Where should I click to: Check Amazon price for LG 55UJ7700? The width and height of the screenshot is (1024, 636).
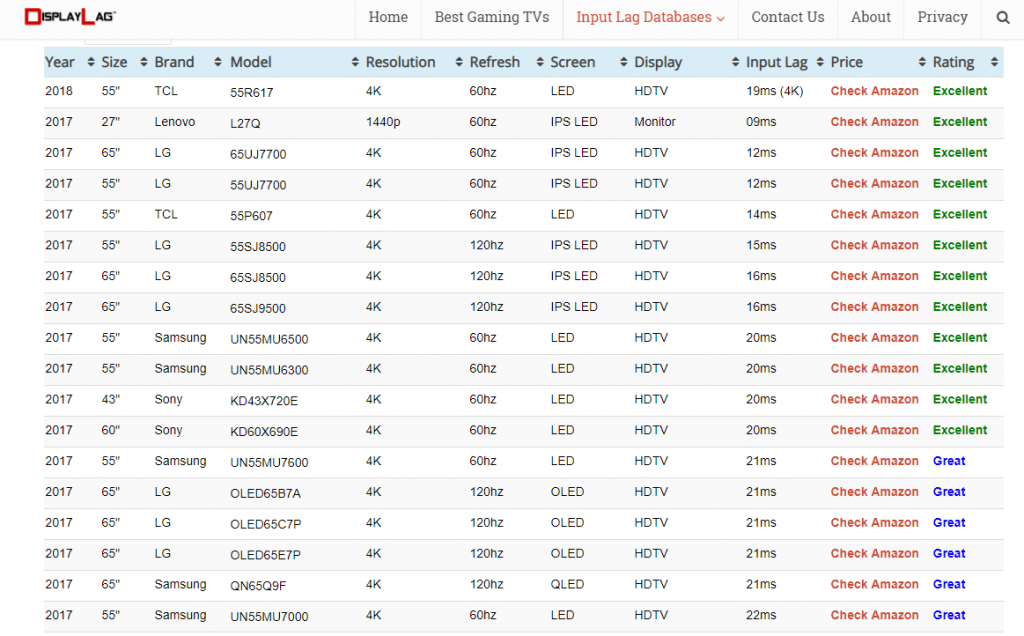point(874,183)
